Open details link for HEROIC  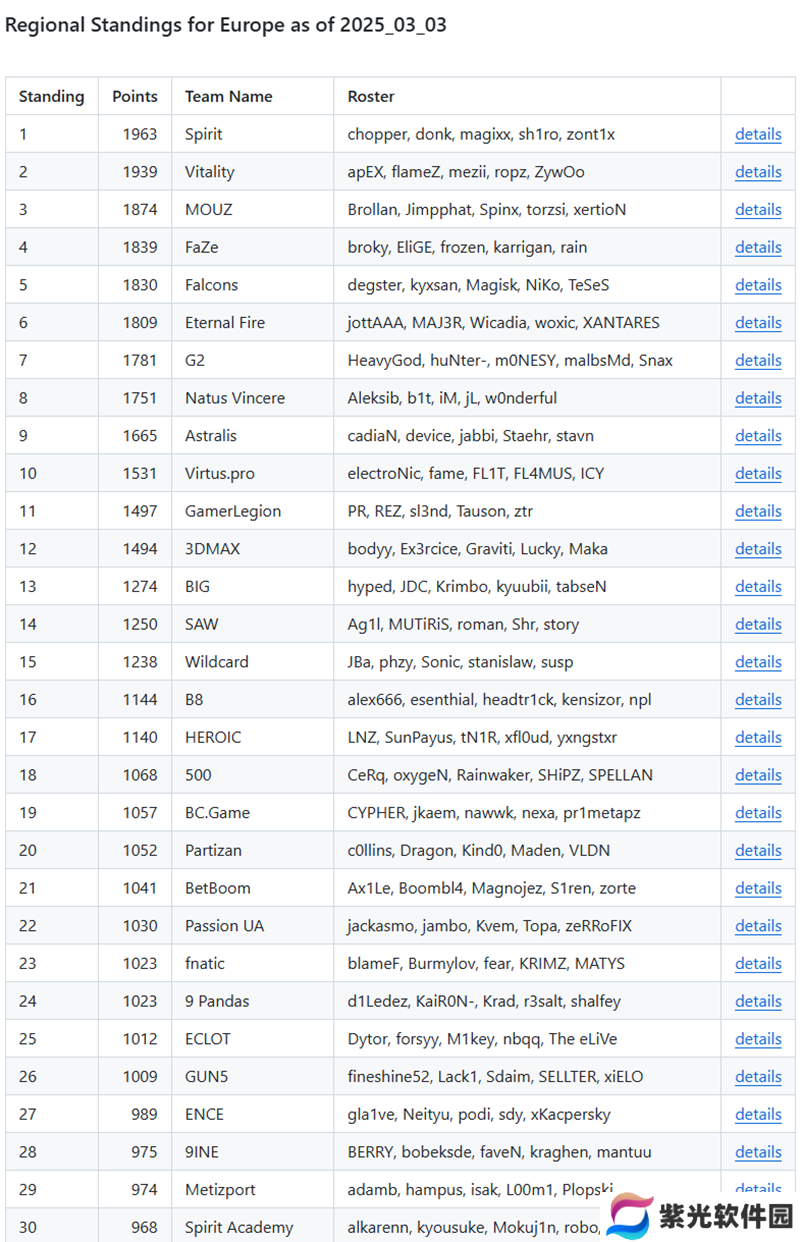758,737
